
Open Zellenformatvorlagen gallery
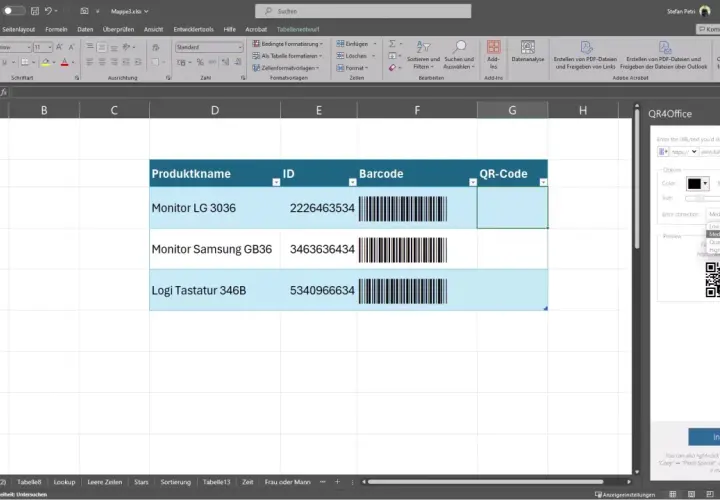pyautogui.click(x=286, y=68)
